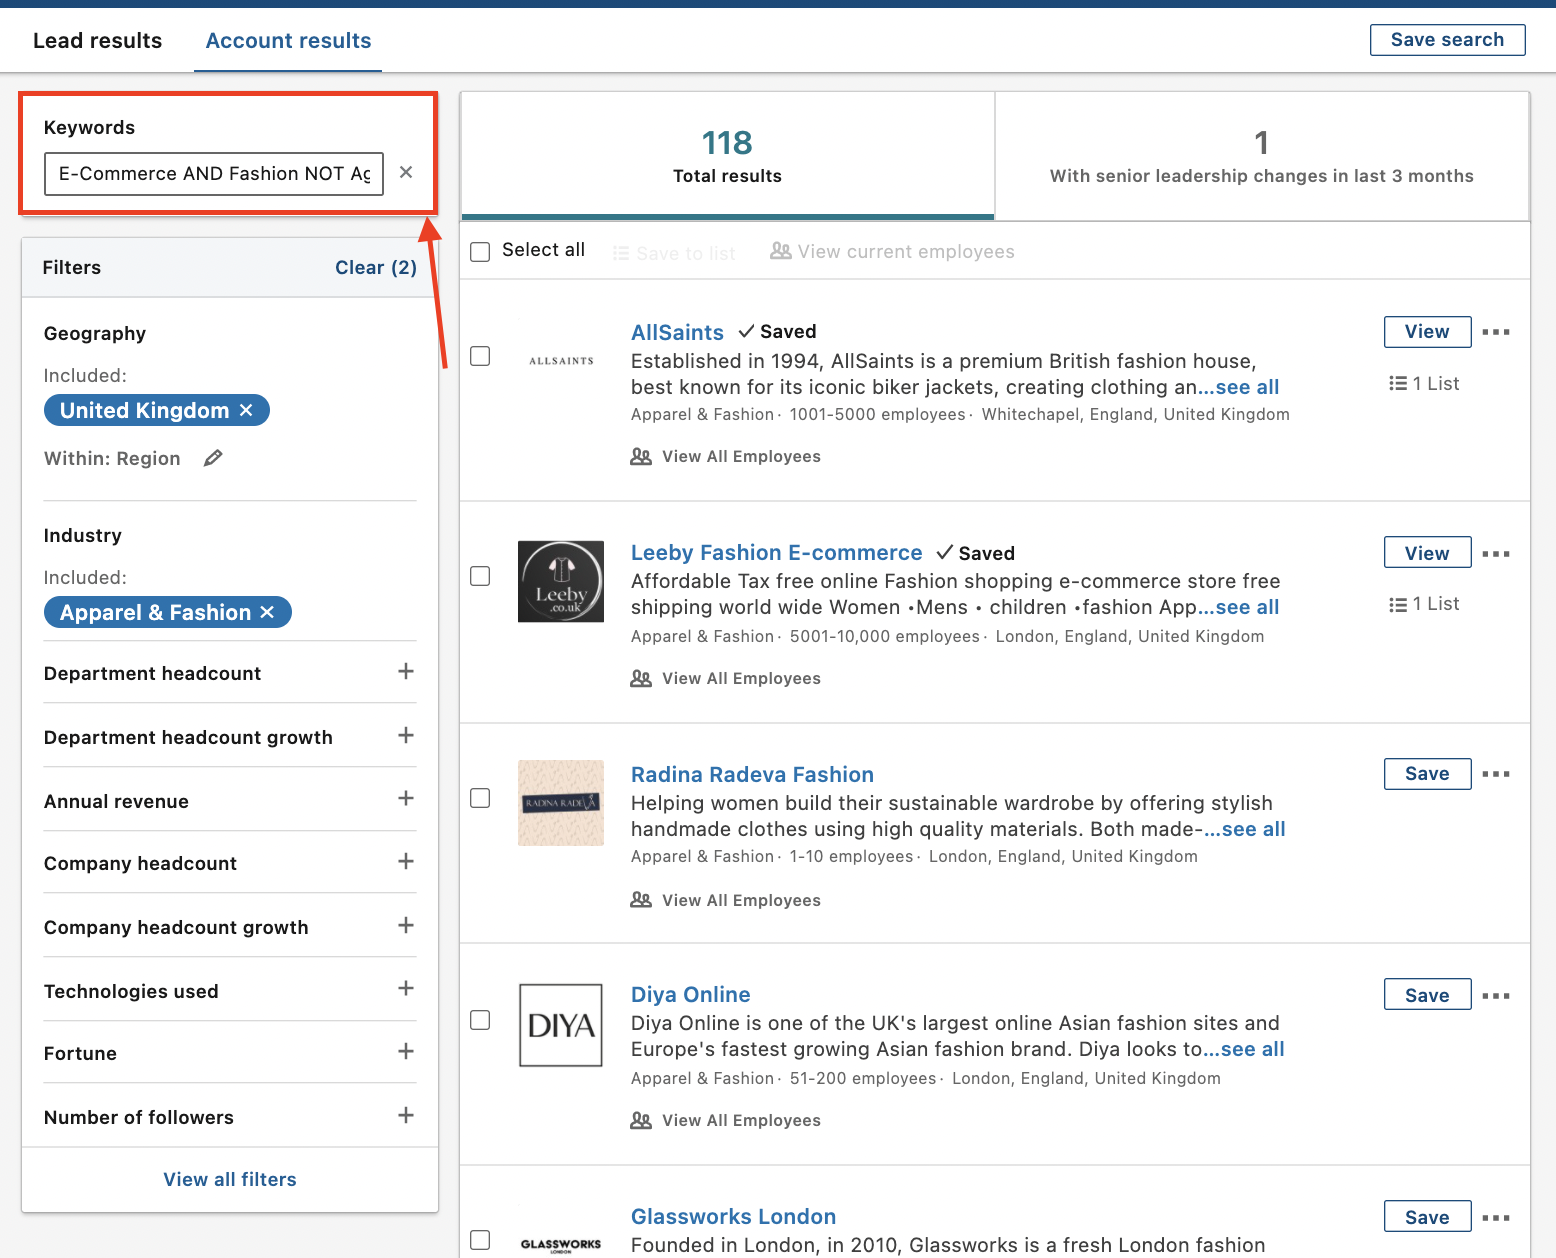Click people icon beside AllSaints View All Employees

(x=641, y=456)
